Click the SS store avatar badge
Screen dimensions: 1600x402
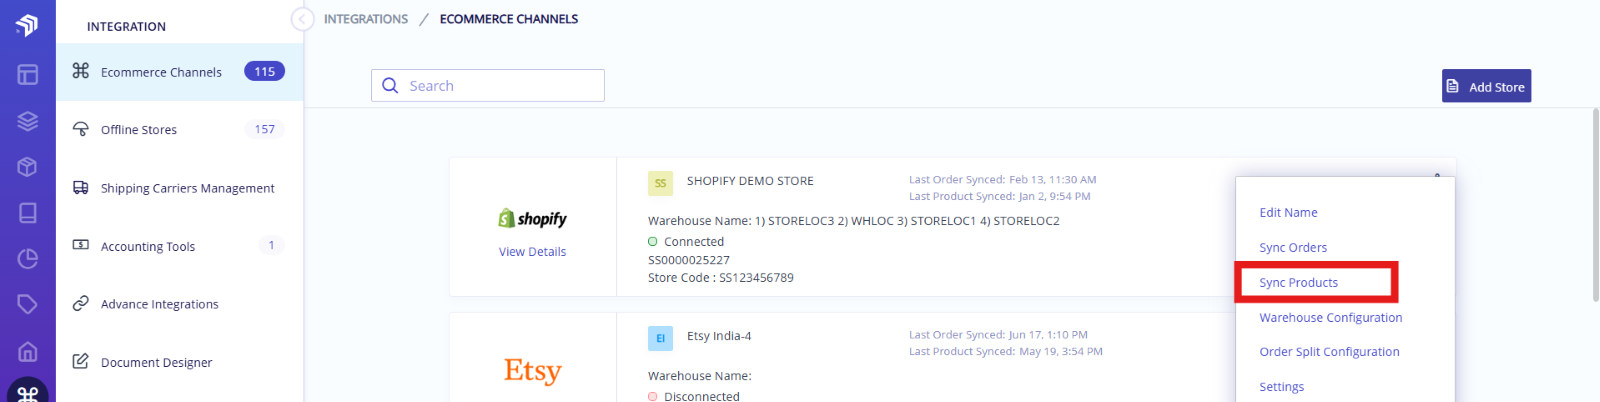[x=660, y=183]
